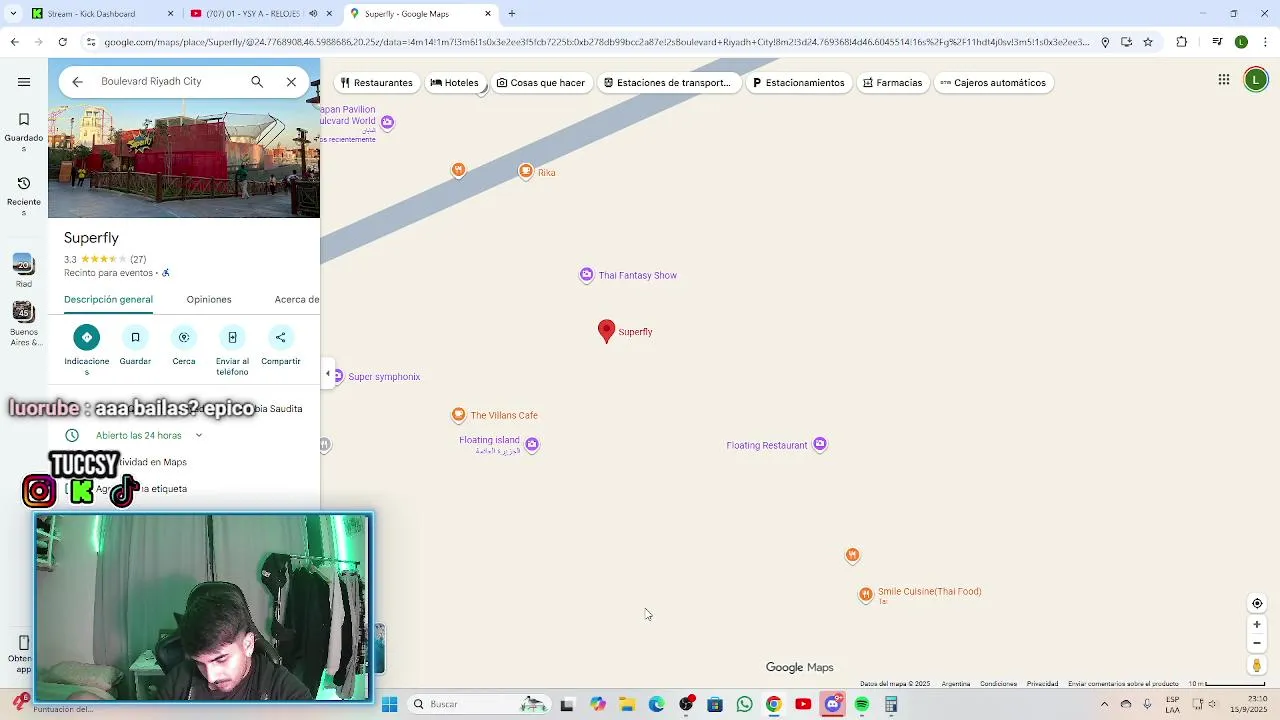Viewport: 1280px width, 720px height.
Task: Clear the search with the X icon
Action: pyautogui.click(x=291, y=82)
